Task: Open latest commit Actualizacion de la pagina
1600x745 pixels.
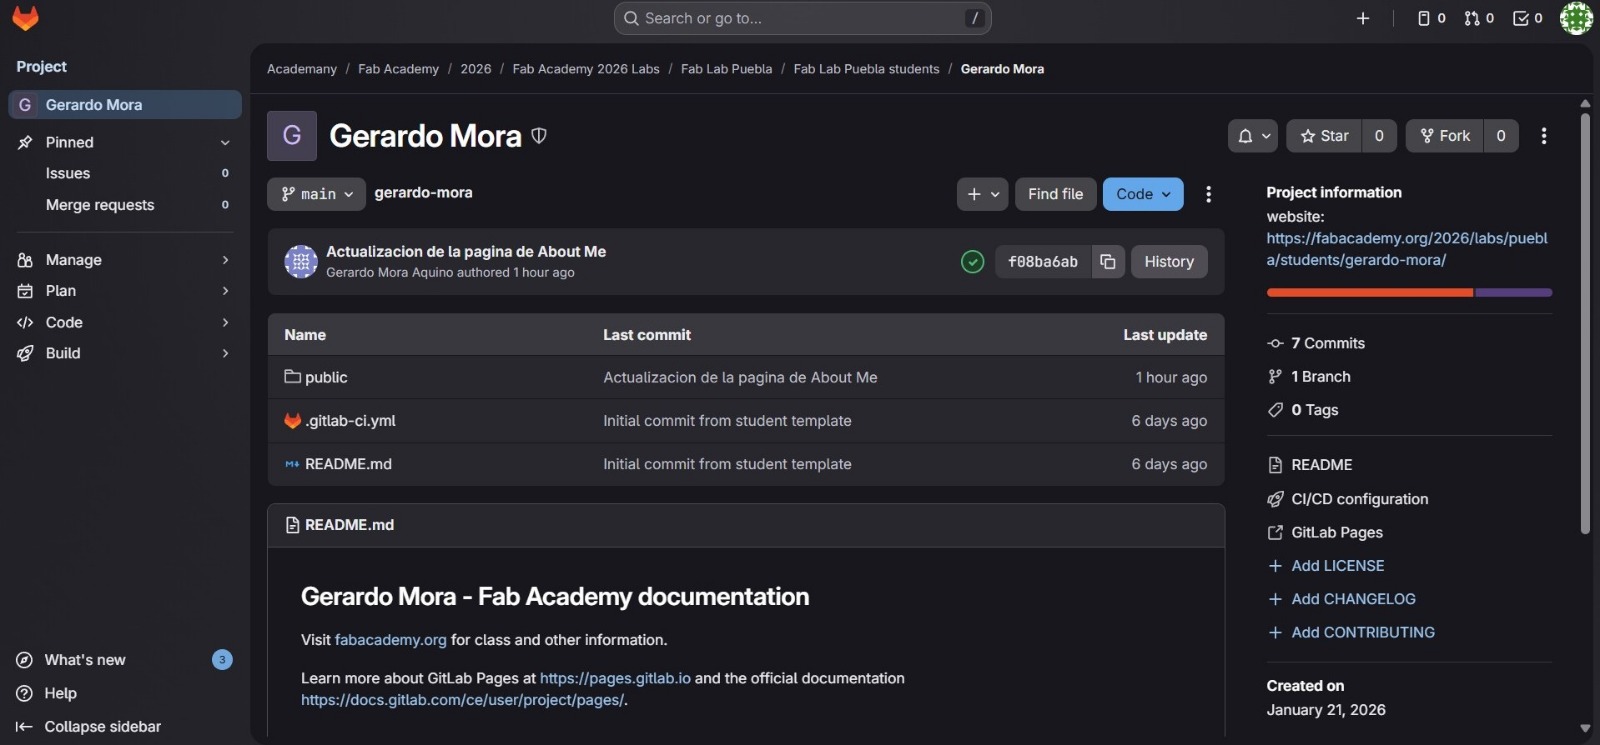Action: (x=466, y=252)
